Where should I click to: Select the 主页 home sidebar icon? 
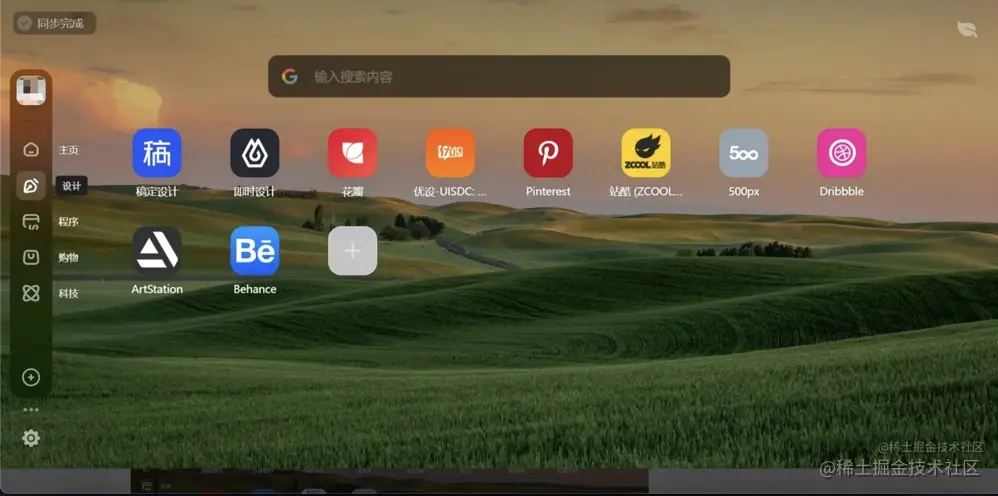[x=31, y=150]
